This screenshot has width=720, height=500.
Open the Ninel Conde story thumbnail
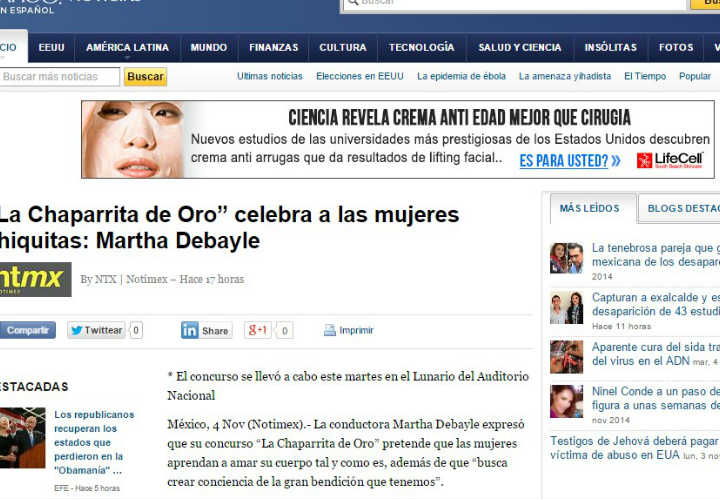[x=566, y=401]
